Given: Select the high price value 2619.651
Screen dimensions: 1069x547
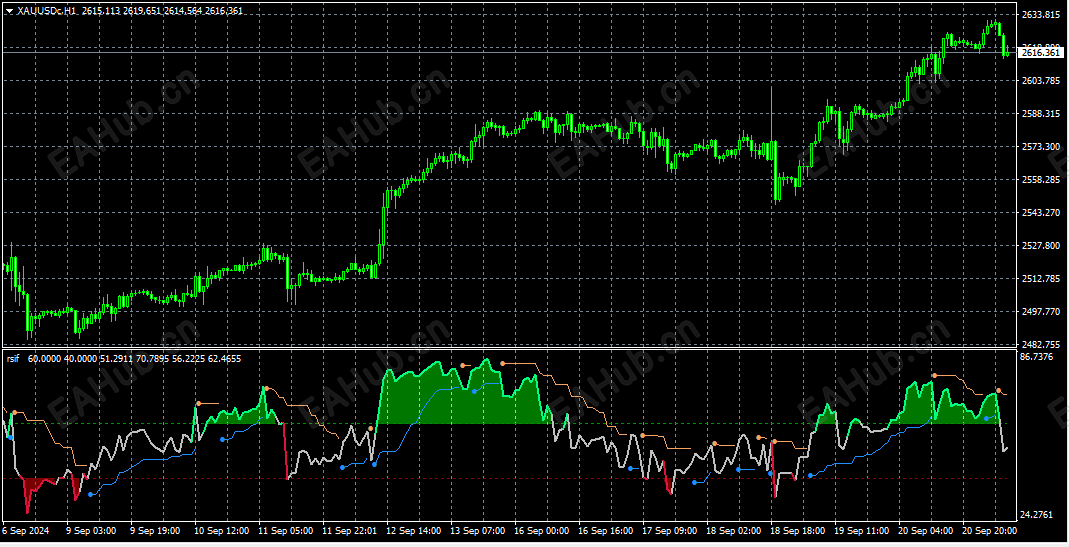Looking at the screenshot, I should pos(142,11).
